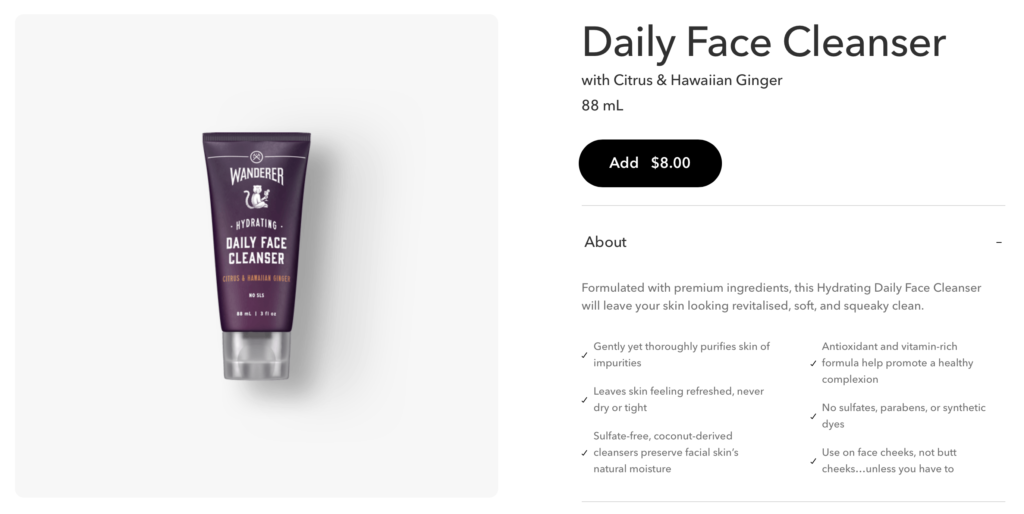Screen dimensions: 1024x514
Task: Click the Add $8.00 button
Action: (x=650, y=163)
